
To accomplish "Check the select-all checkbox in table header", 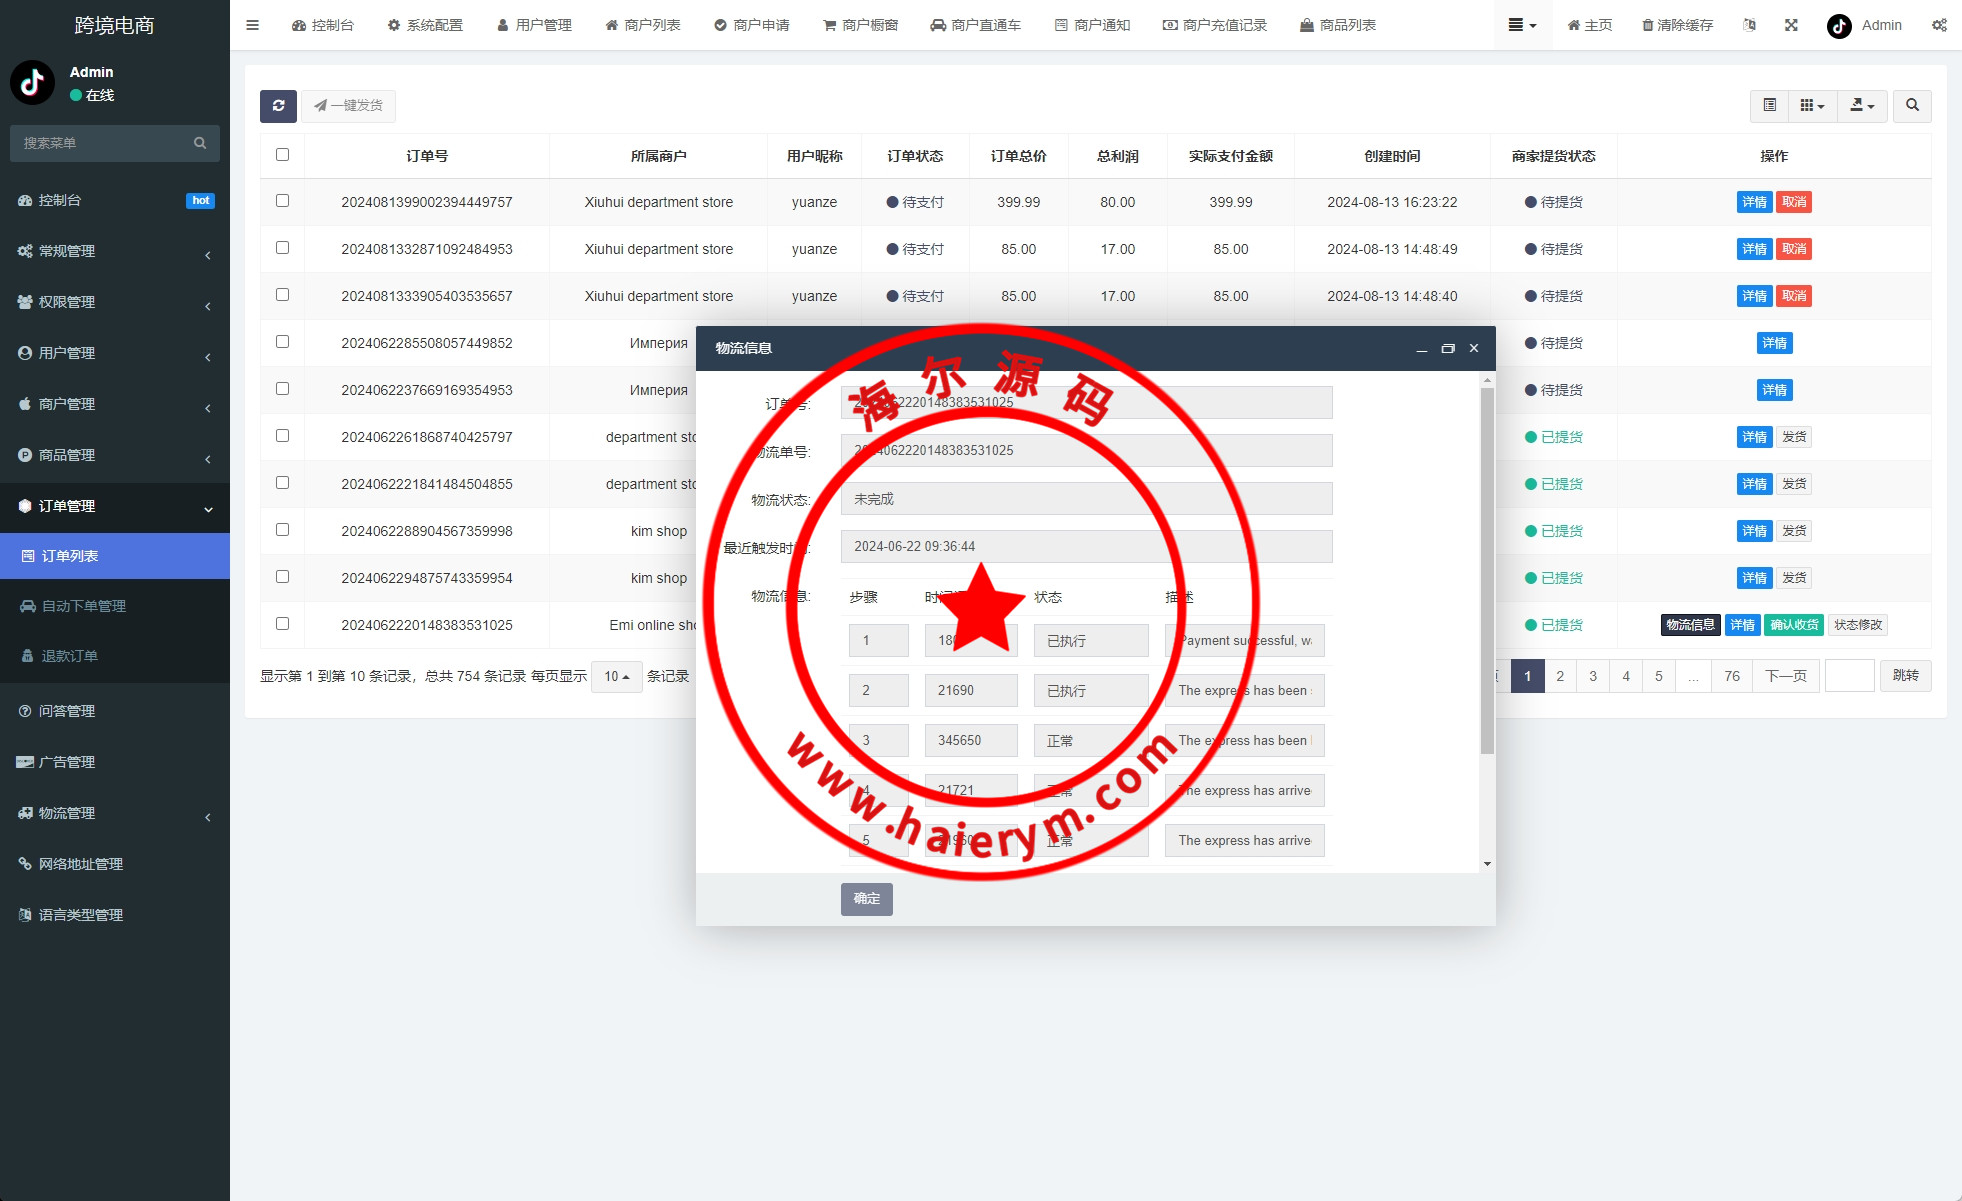I will pyautogui.click(x=282, y=155).
